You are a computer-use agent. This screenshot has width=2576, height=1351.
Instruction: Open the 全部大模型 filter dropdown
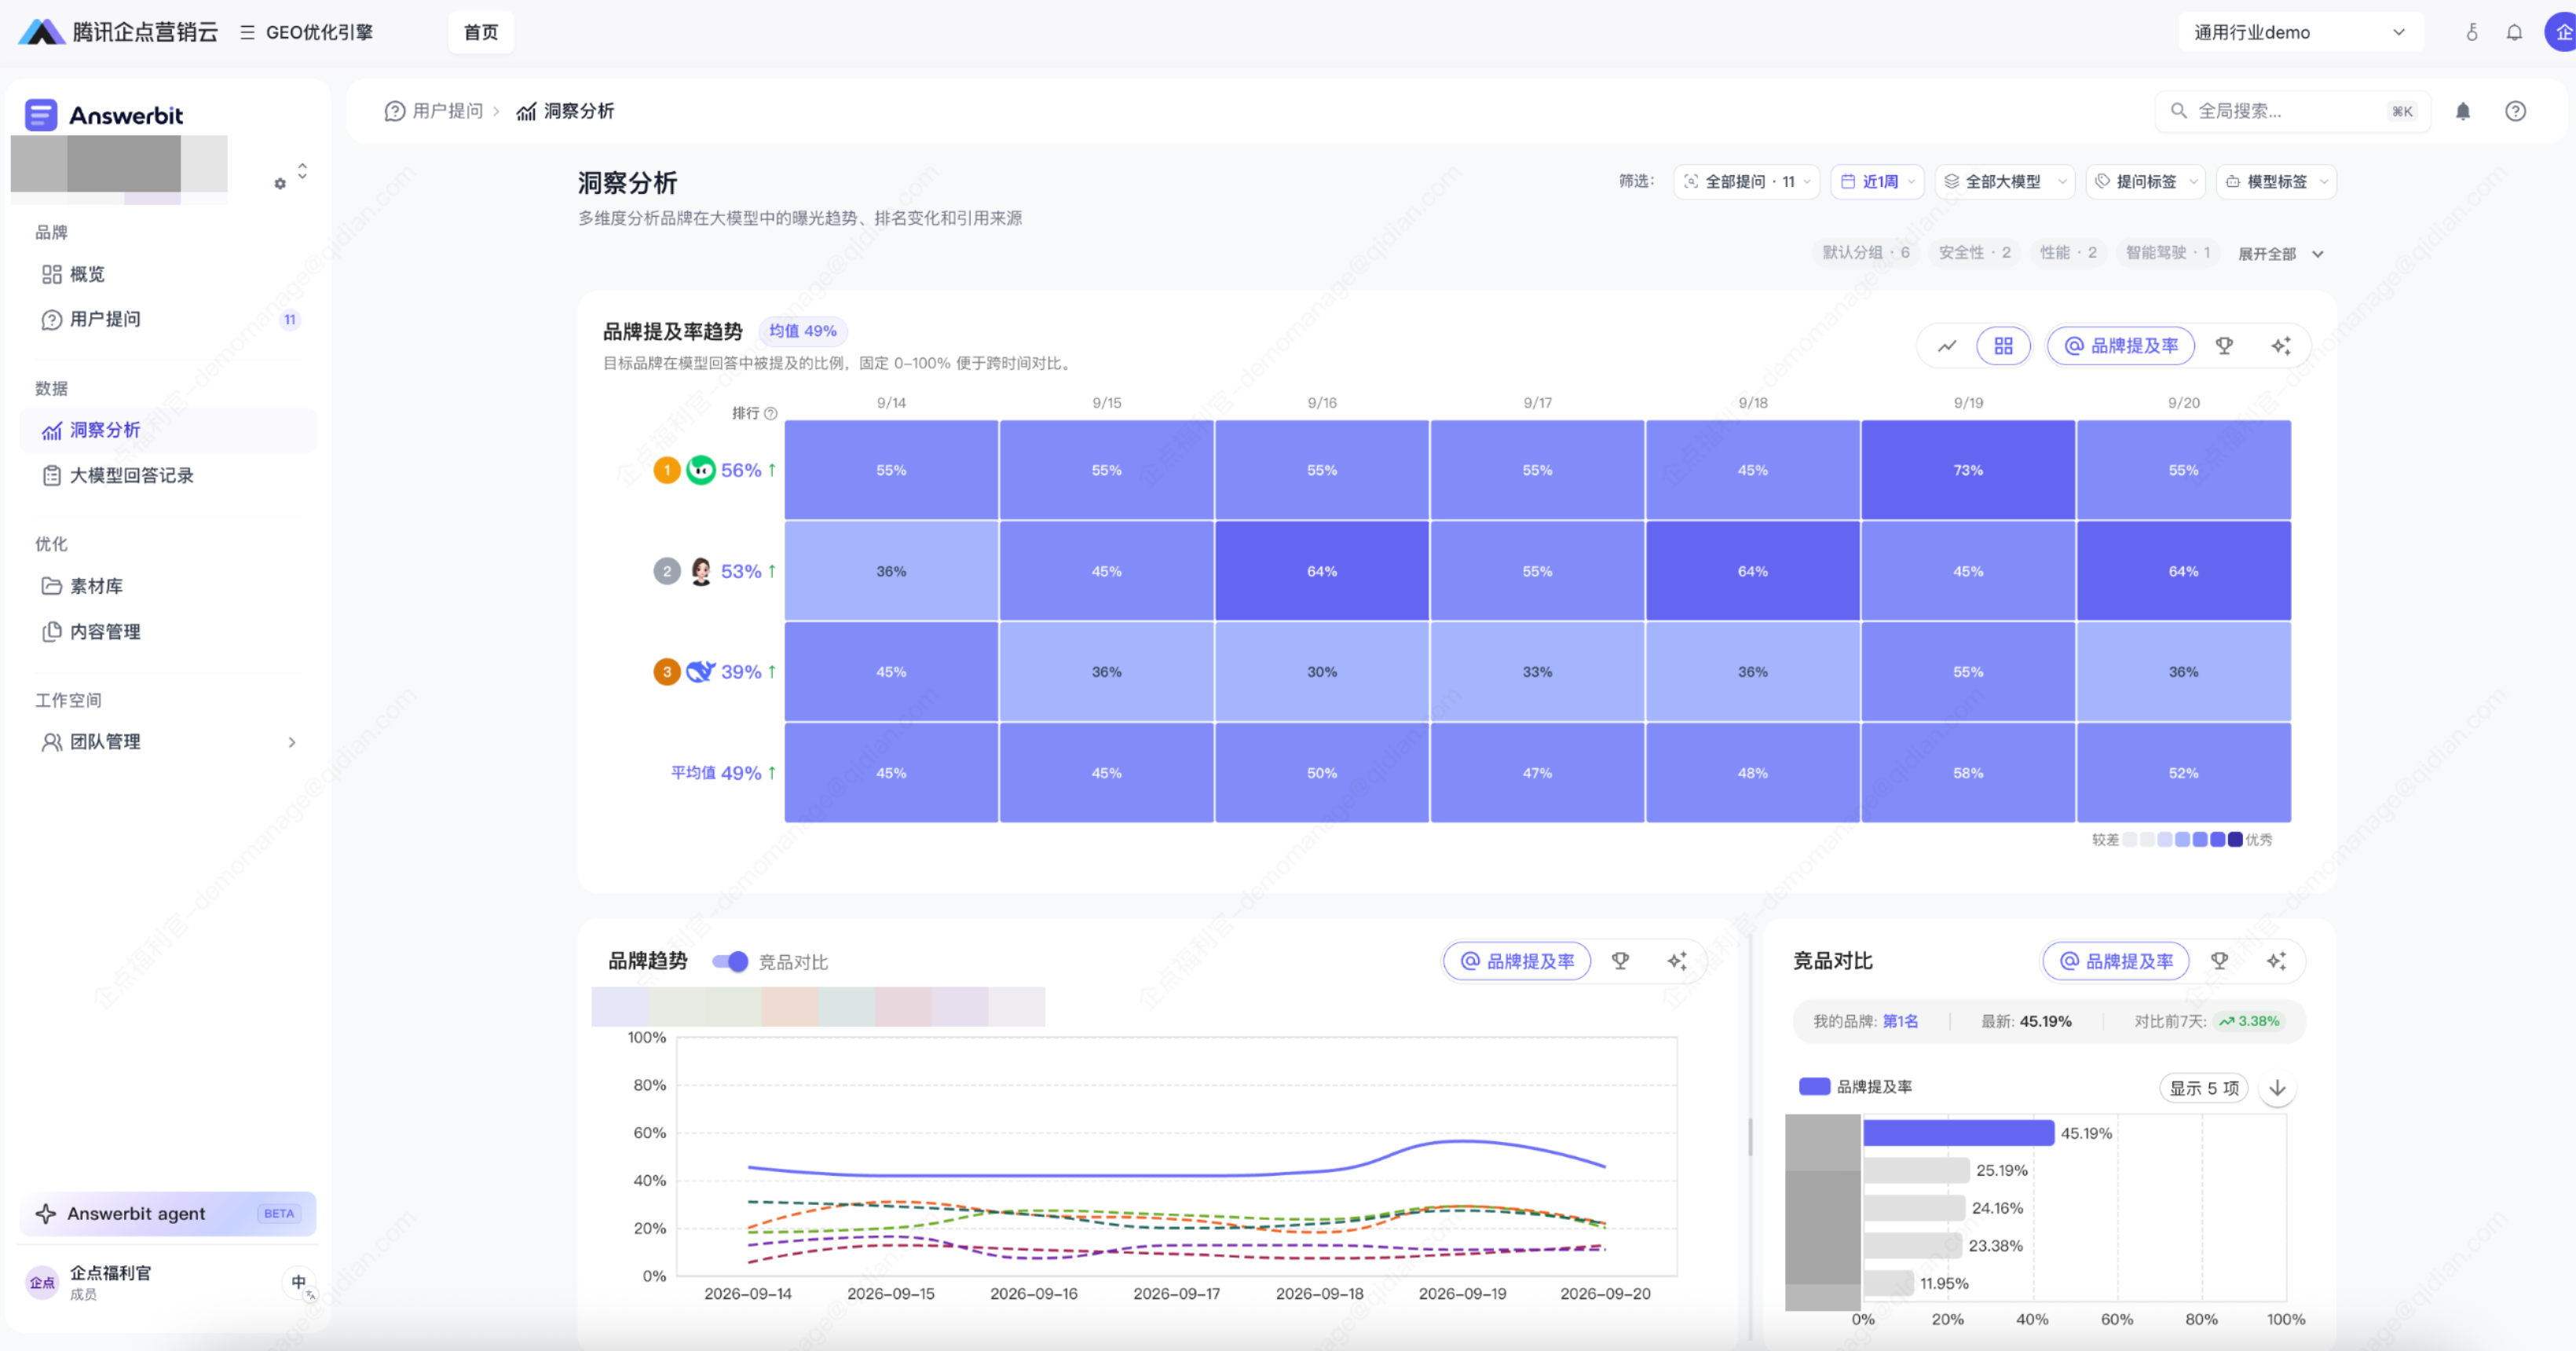coord(2004,182)
